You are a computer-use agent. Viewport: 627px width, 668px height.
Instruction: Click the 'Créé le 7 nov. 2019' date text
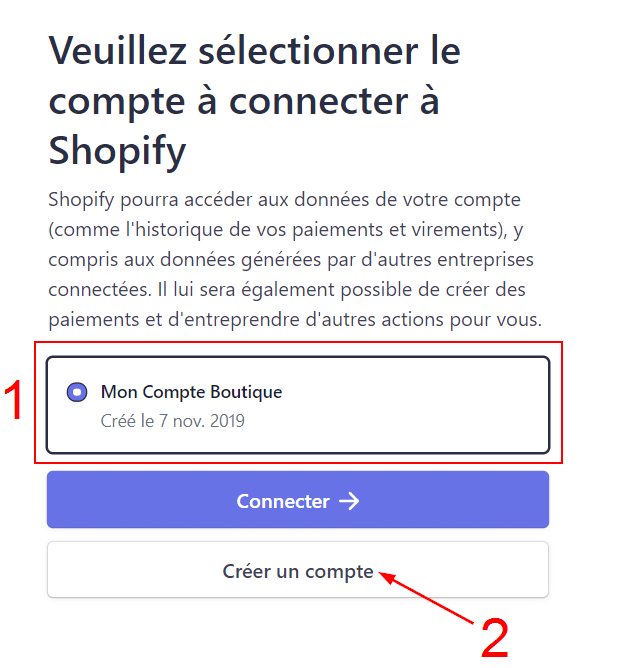(173, 420)
